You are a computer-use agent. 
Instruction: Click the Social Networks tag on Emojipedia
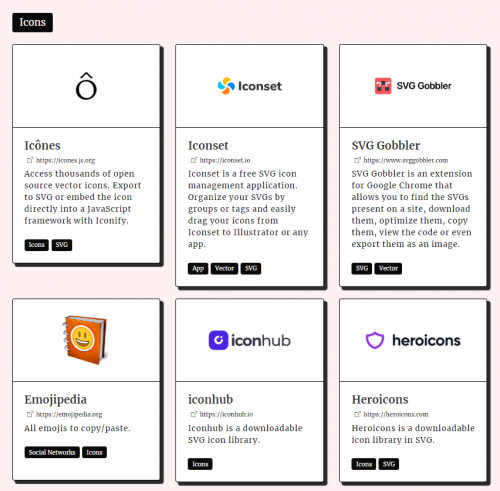52,452
